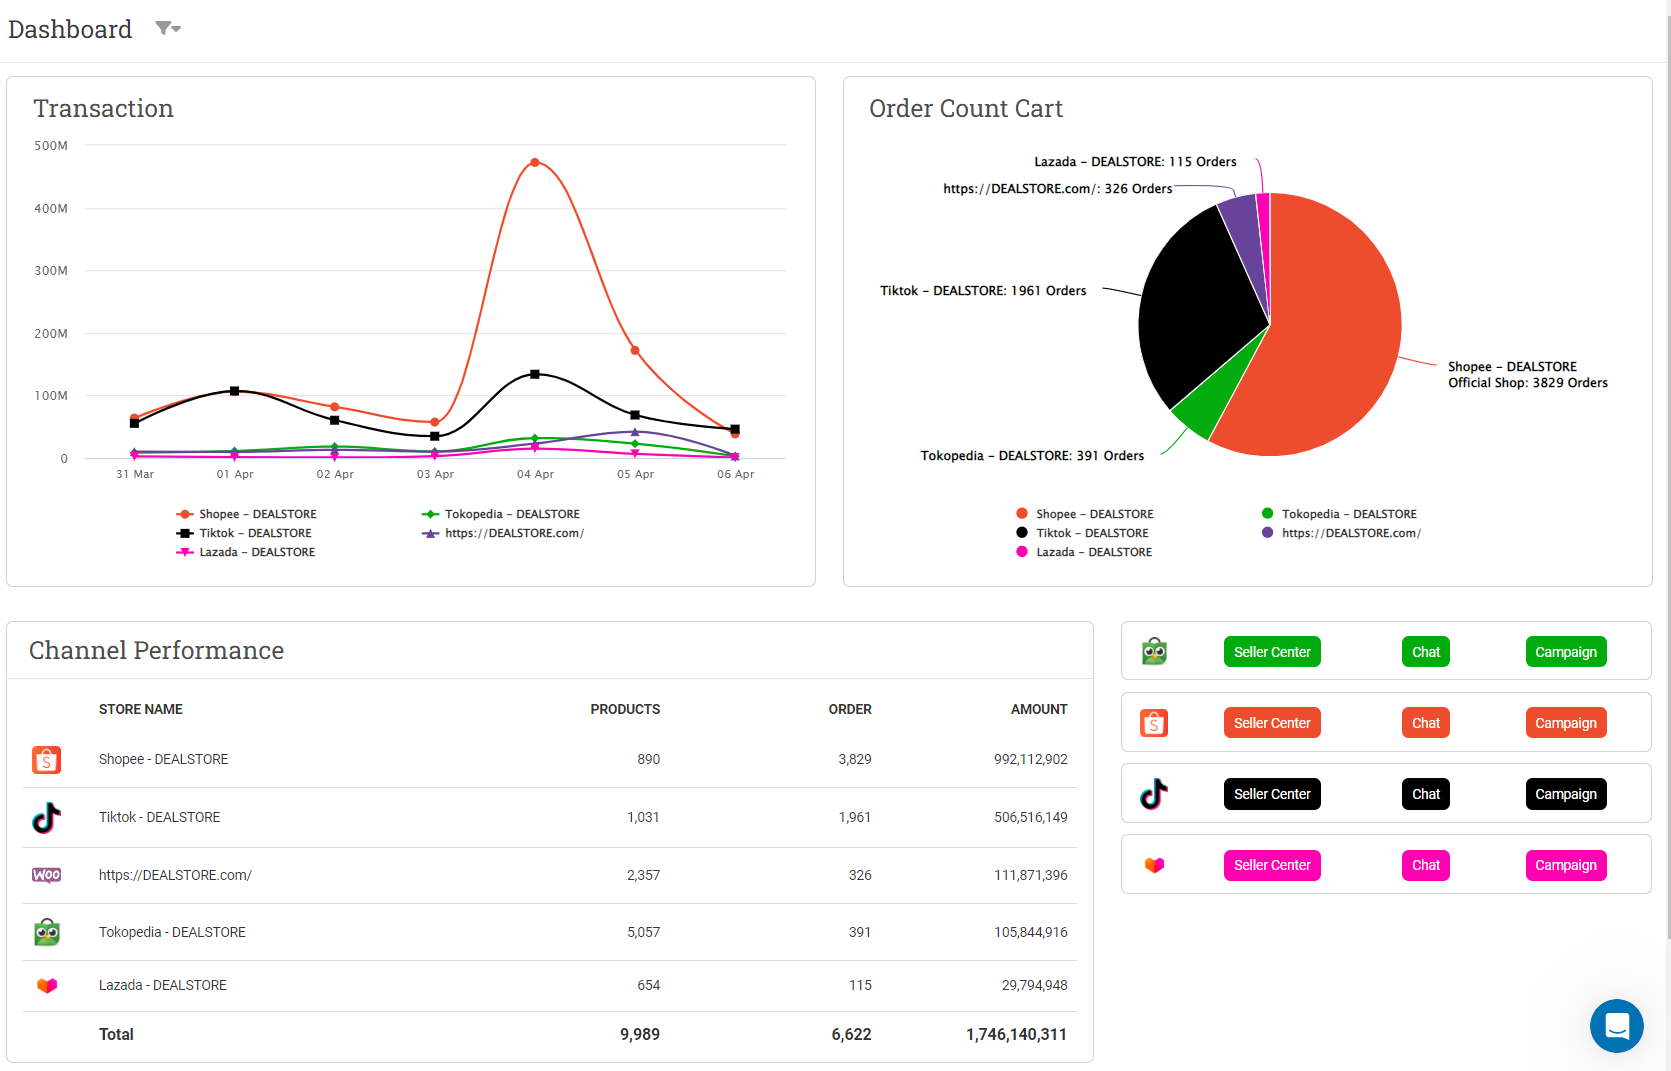This screenshot has height=1071, width=1671.
Task: Click Tiktok data point on 01 Apr
Action: click(x=234, y=391)
